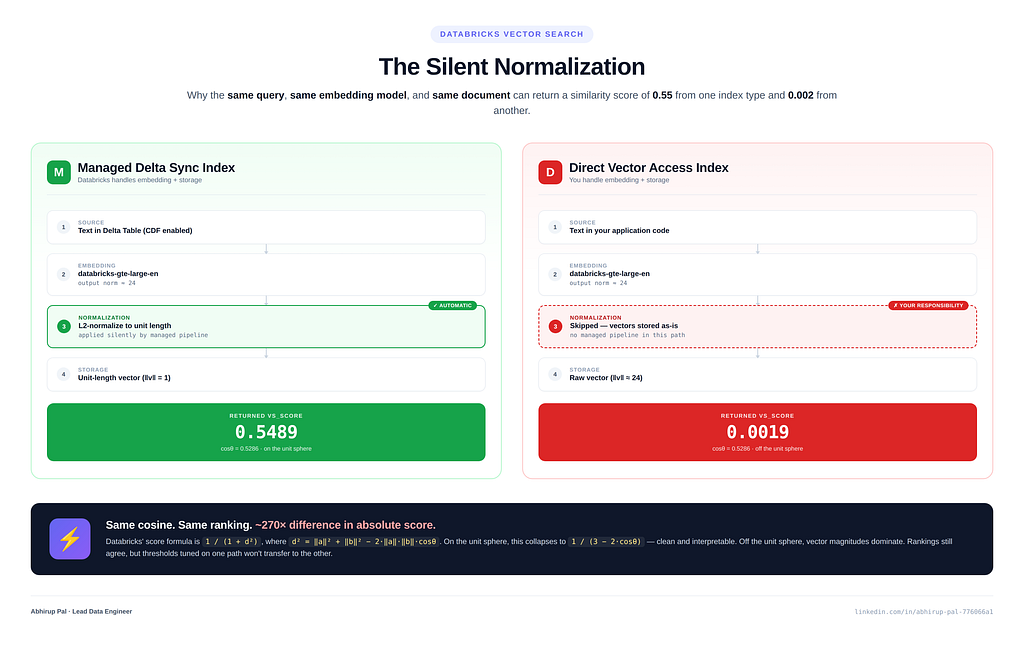The height and width of the screenshot is (646, 1024).
Task: Click the purple lightning bolt icon
Action: pyautogui.click(x=70, y=539)
